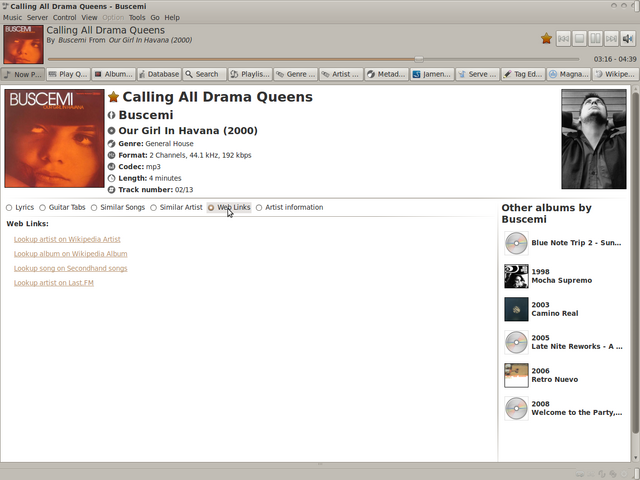Open the 2005 Late Nite Reworks album
Viewport: 640px width, 480px height.
click(564, 342)
